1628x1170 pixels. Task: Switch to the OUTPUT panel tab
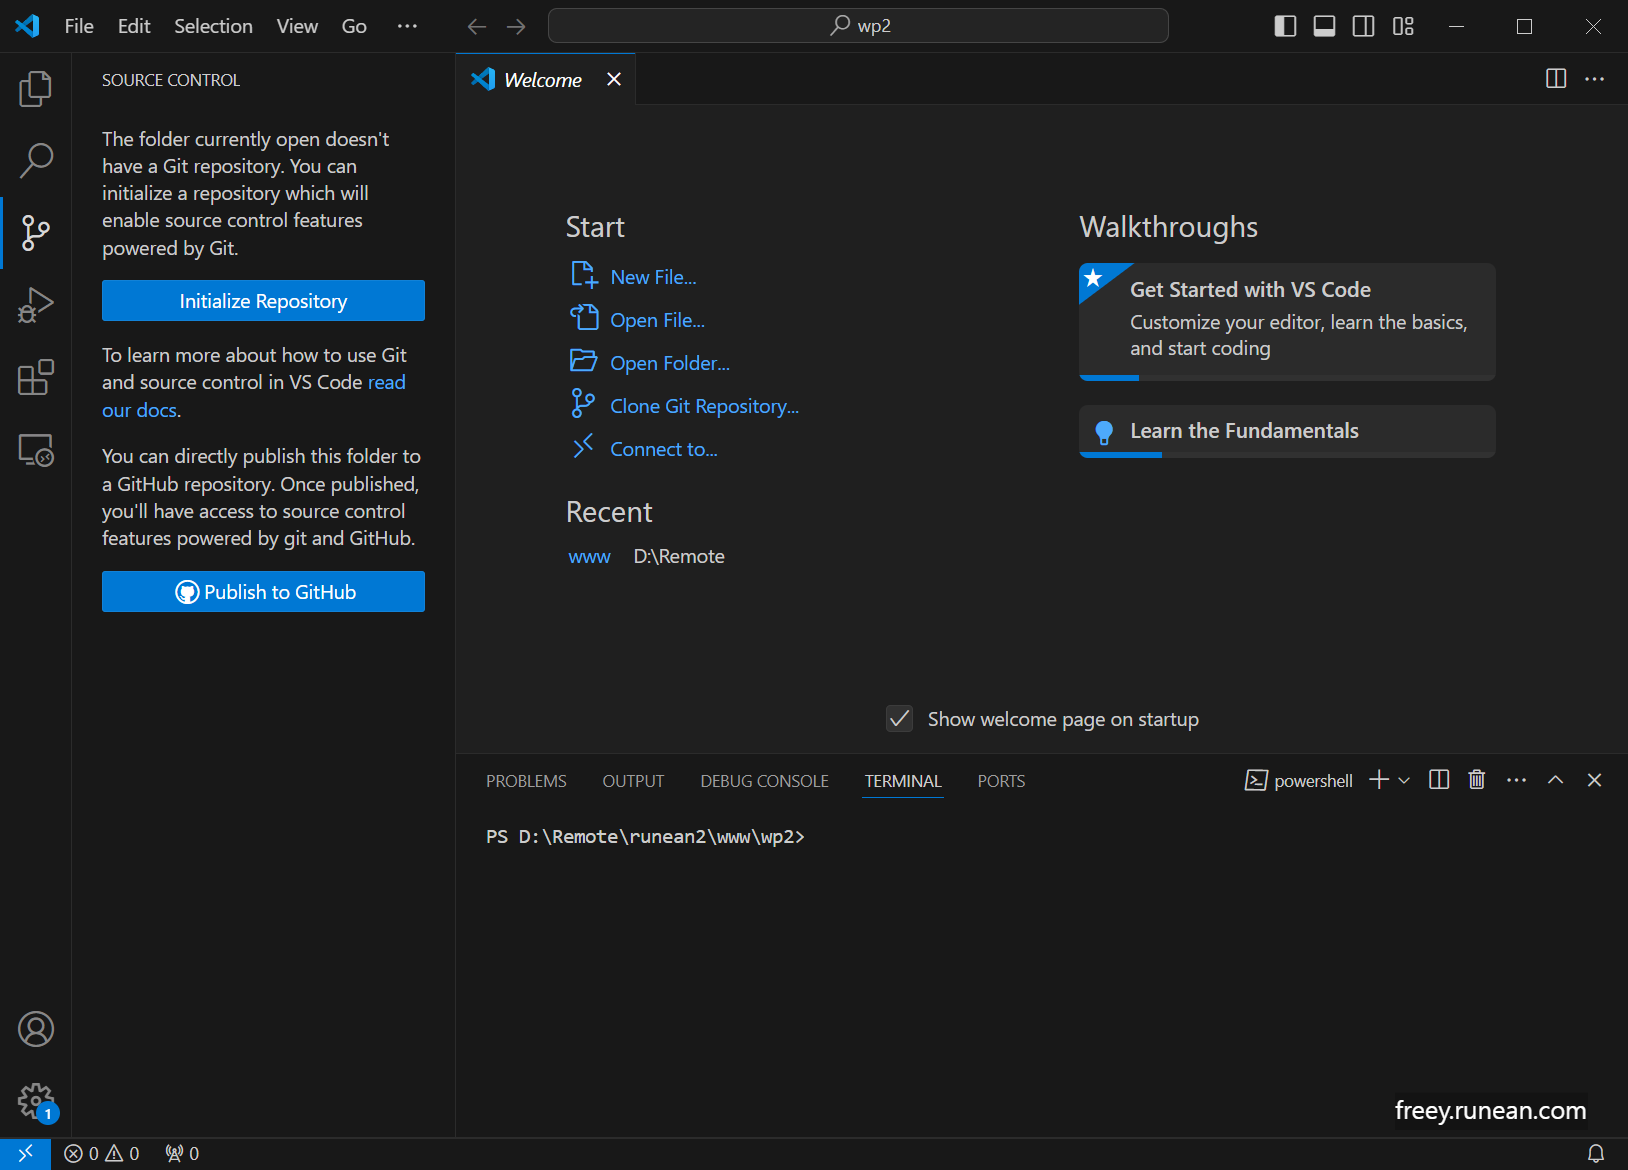[x=633, y=781]
